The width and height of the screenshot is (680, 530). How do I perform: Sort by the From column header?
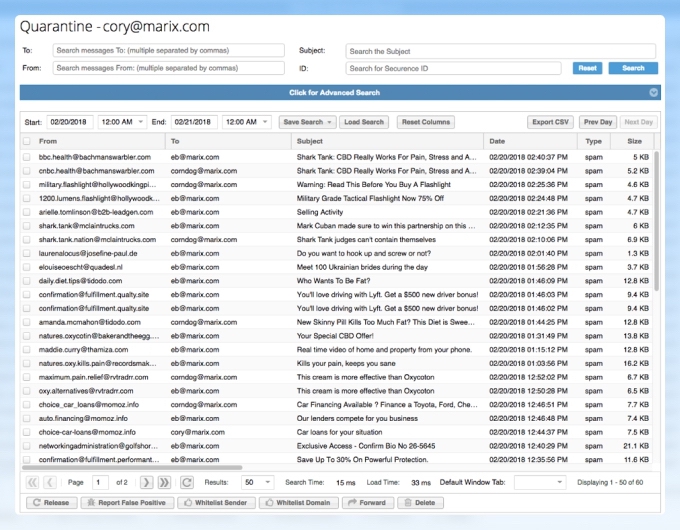point(93,141)
